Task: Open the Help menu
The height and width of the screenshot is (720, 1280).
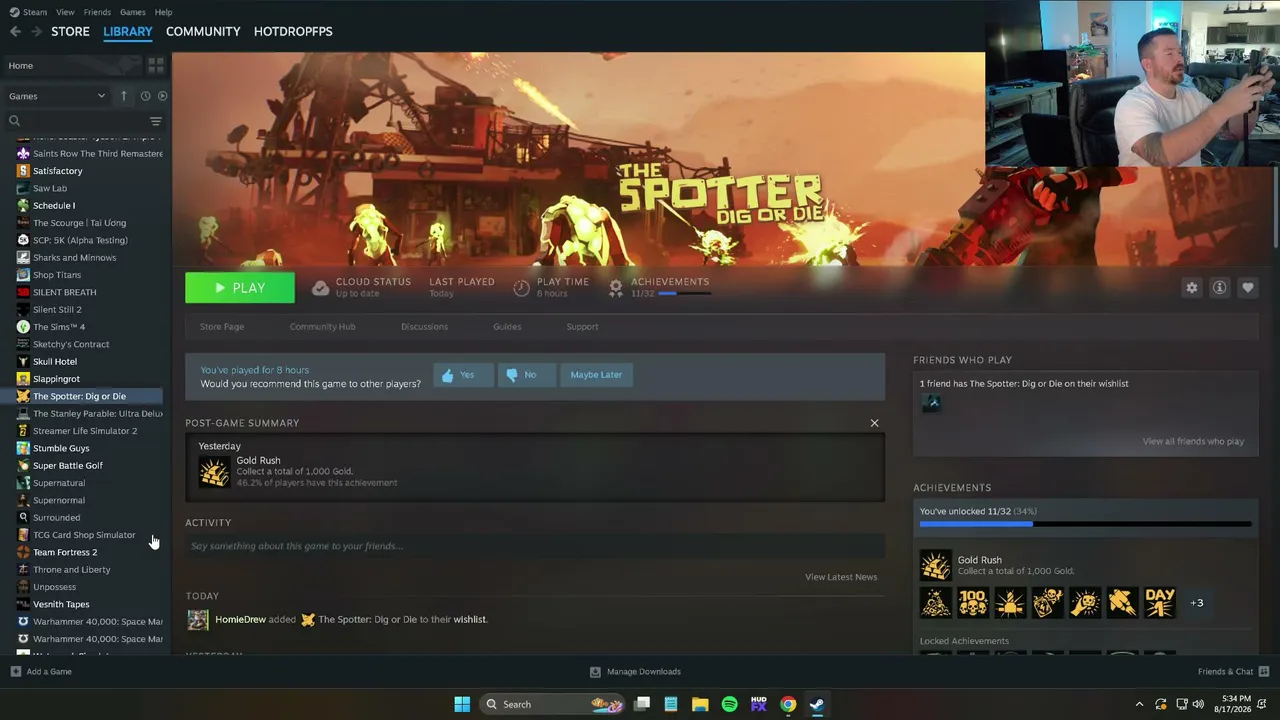Action: point(163,12)
